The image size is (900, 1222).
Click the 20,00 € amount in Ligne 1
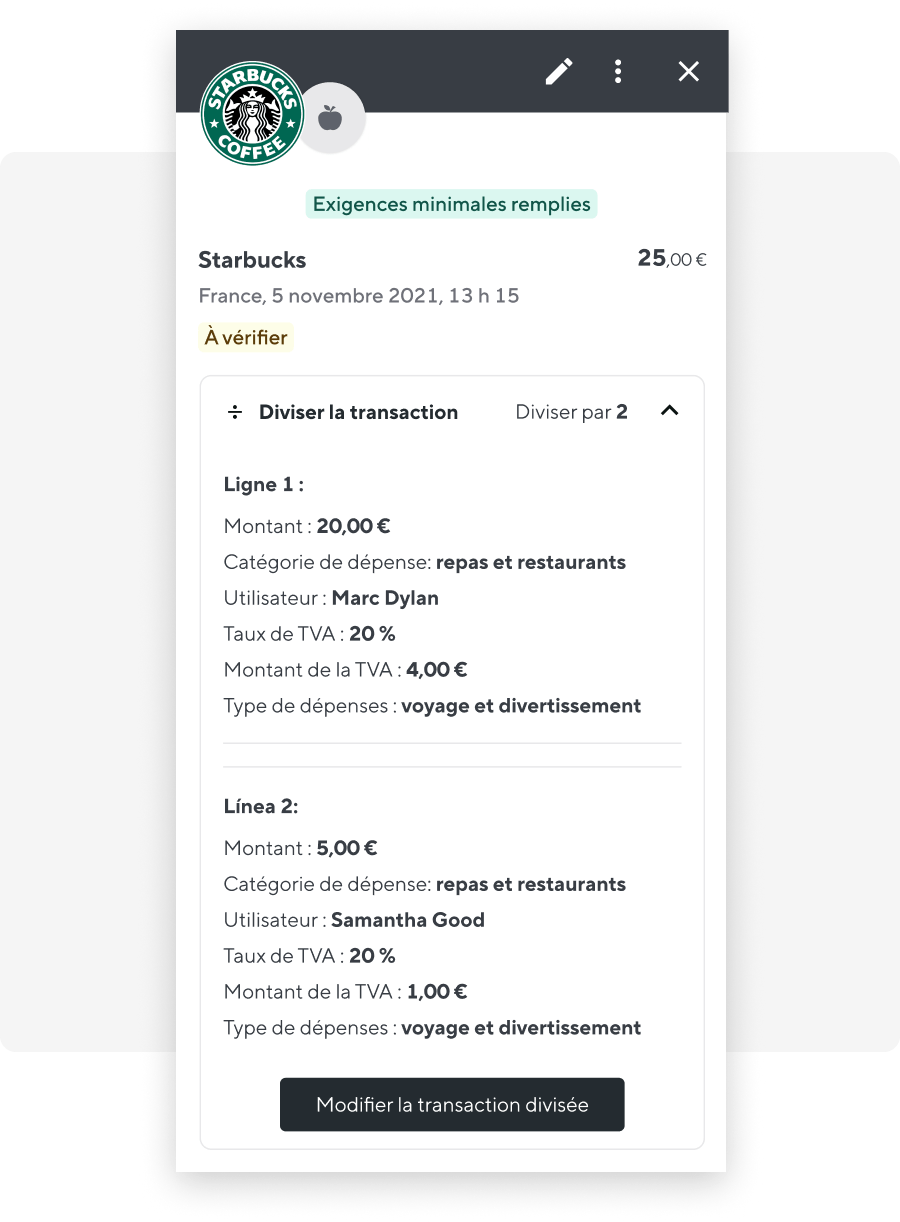click(354, 526)
